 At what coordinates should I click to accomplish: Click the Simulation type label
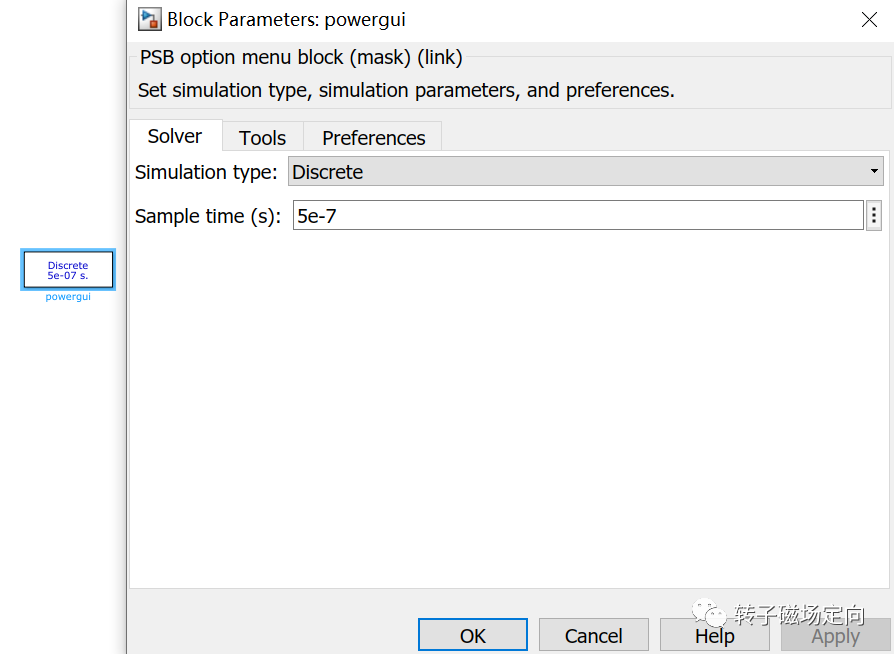(206, 172)
